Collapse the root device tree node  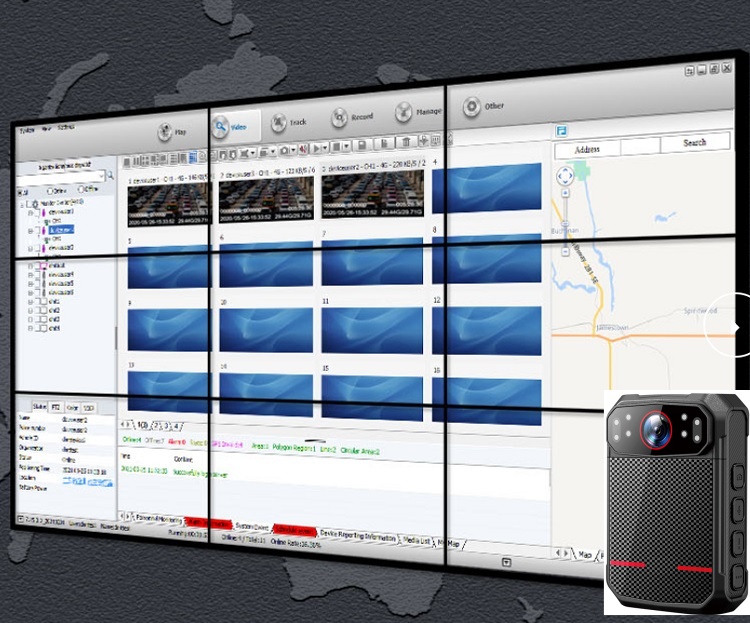pyautogui.click(x=22, y=203)
